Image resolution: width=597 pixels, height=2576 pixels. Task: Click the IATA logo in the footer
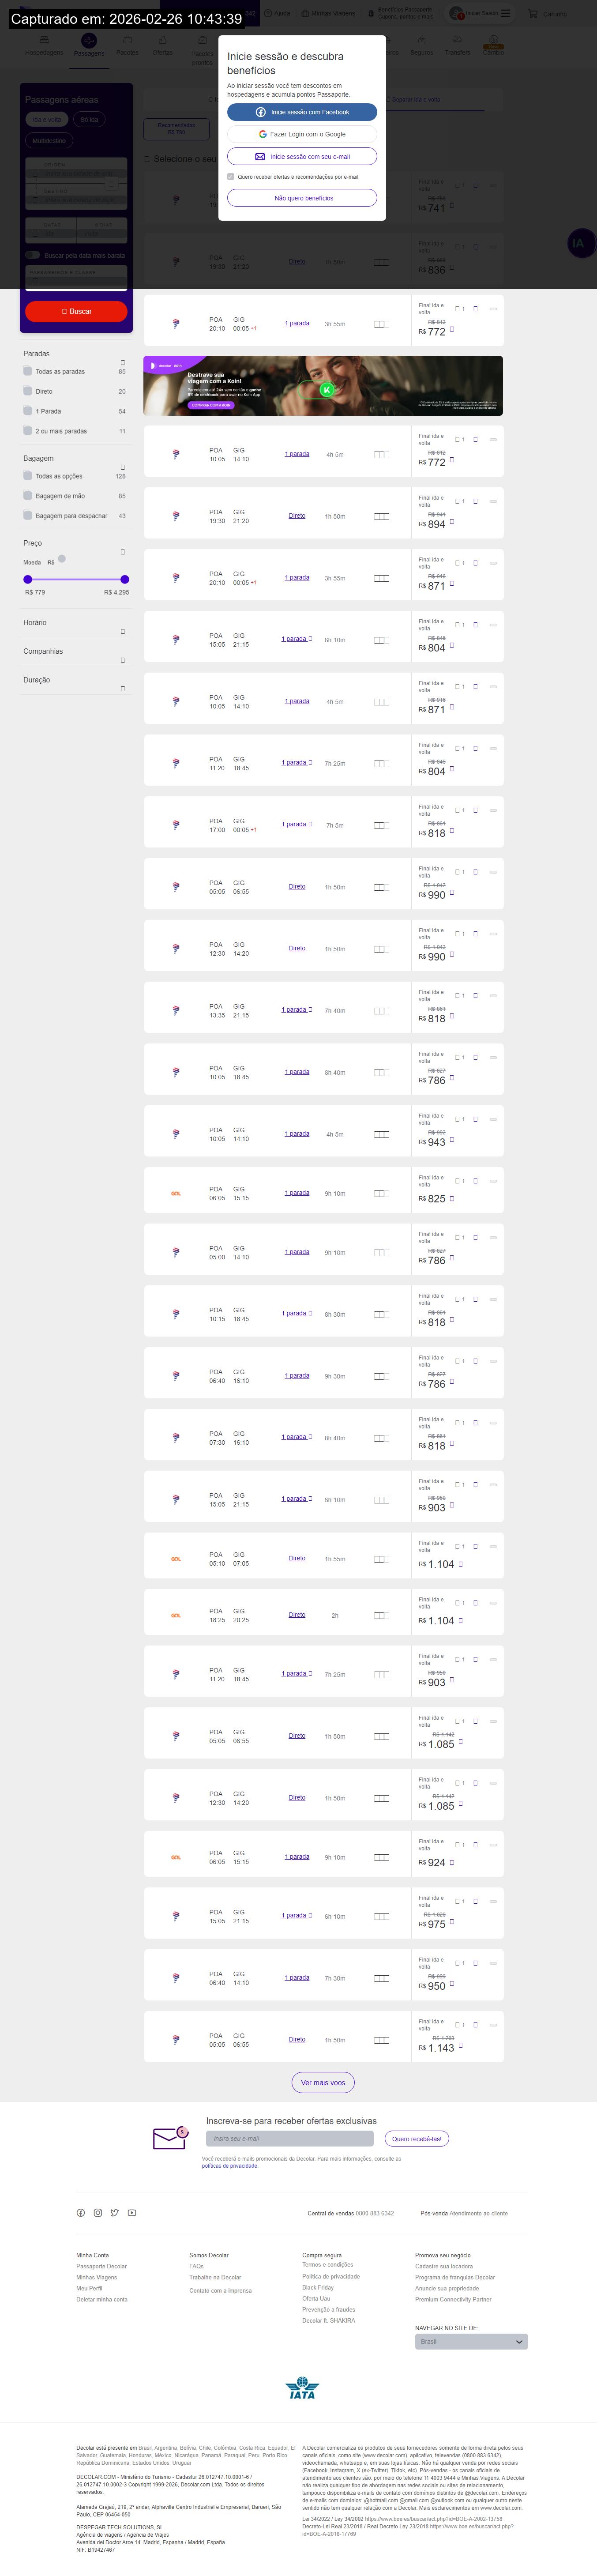click(x=302, y=2389)
